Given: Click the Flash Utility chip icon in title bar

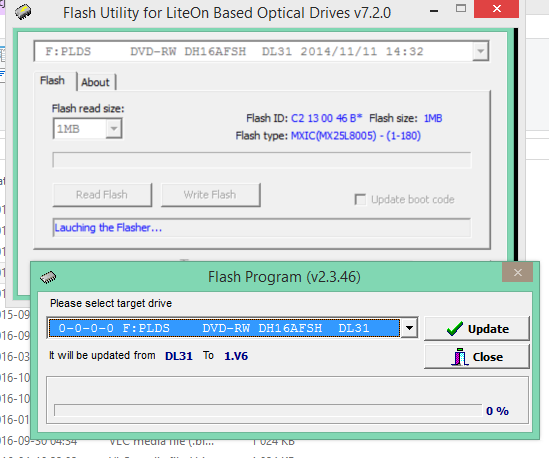Looking at the screenshot, I should point(23,12).
